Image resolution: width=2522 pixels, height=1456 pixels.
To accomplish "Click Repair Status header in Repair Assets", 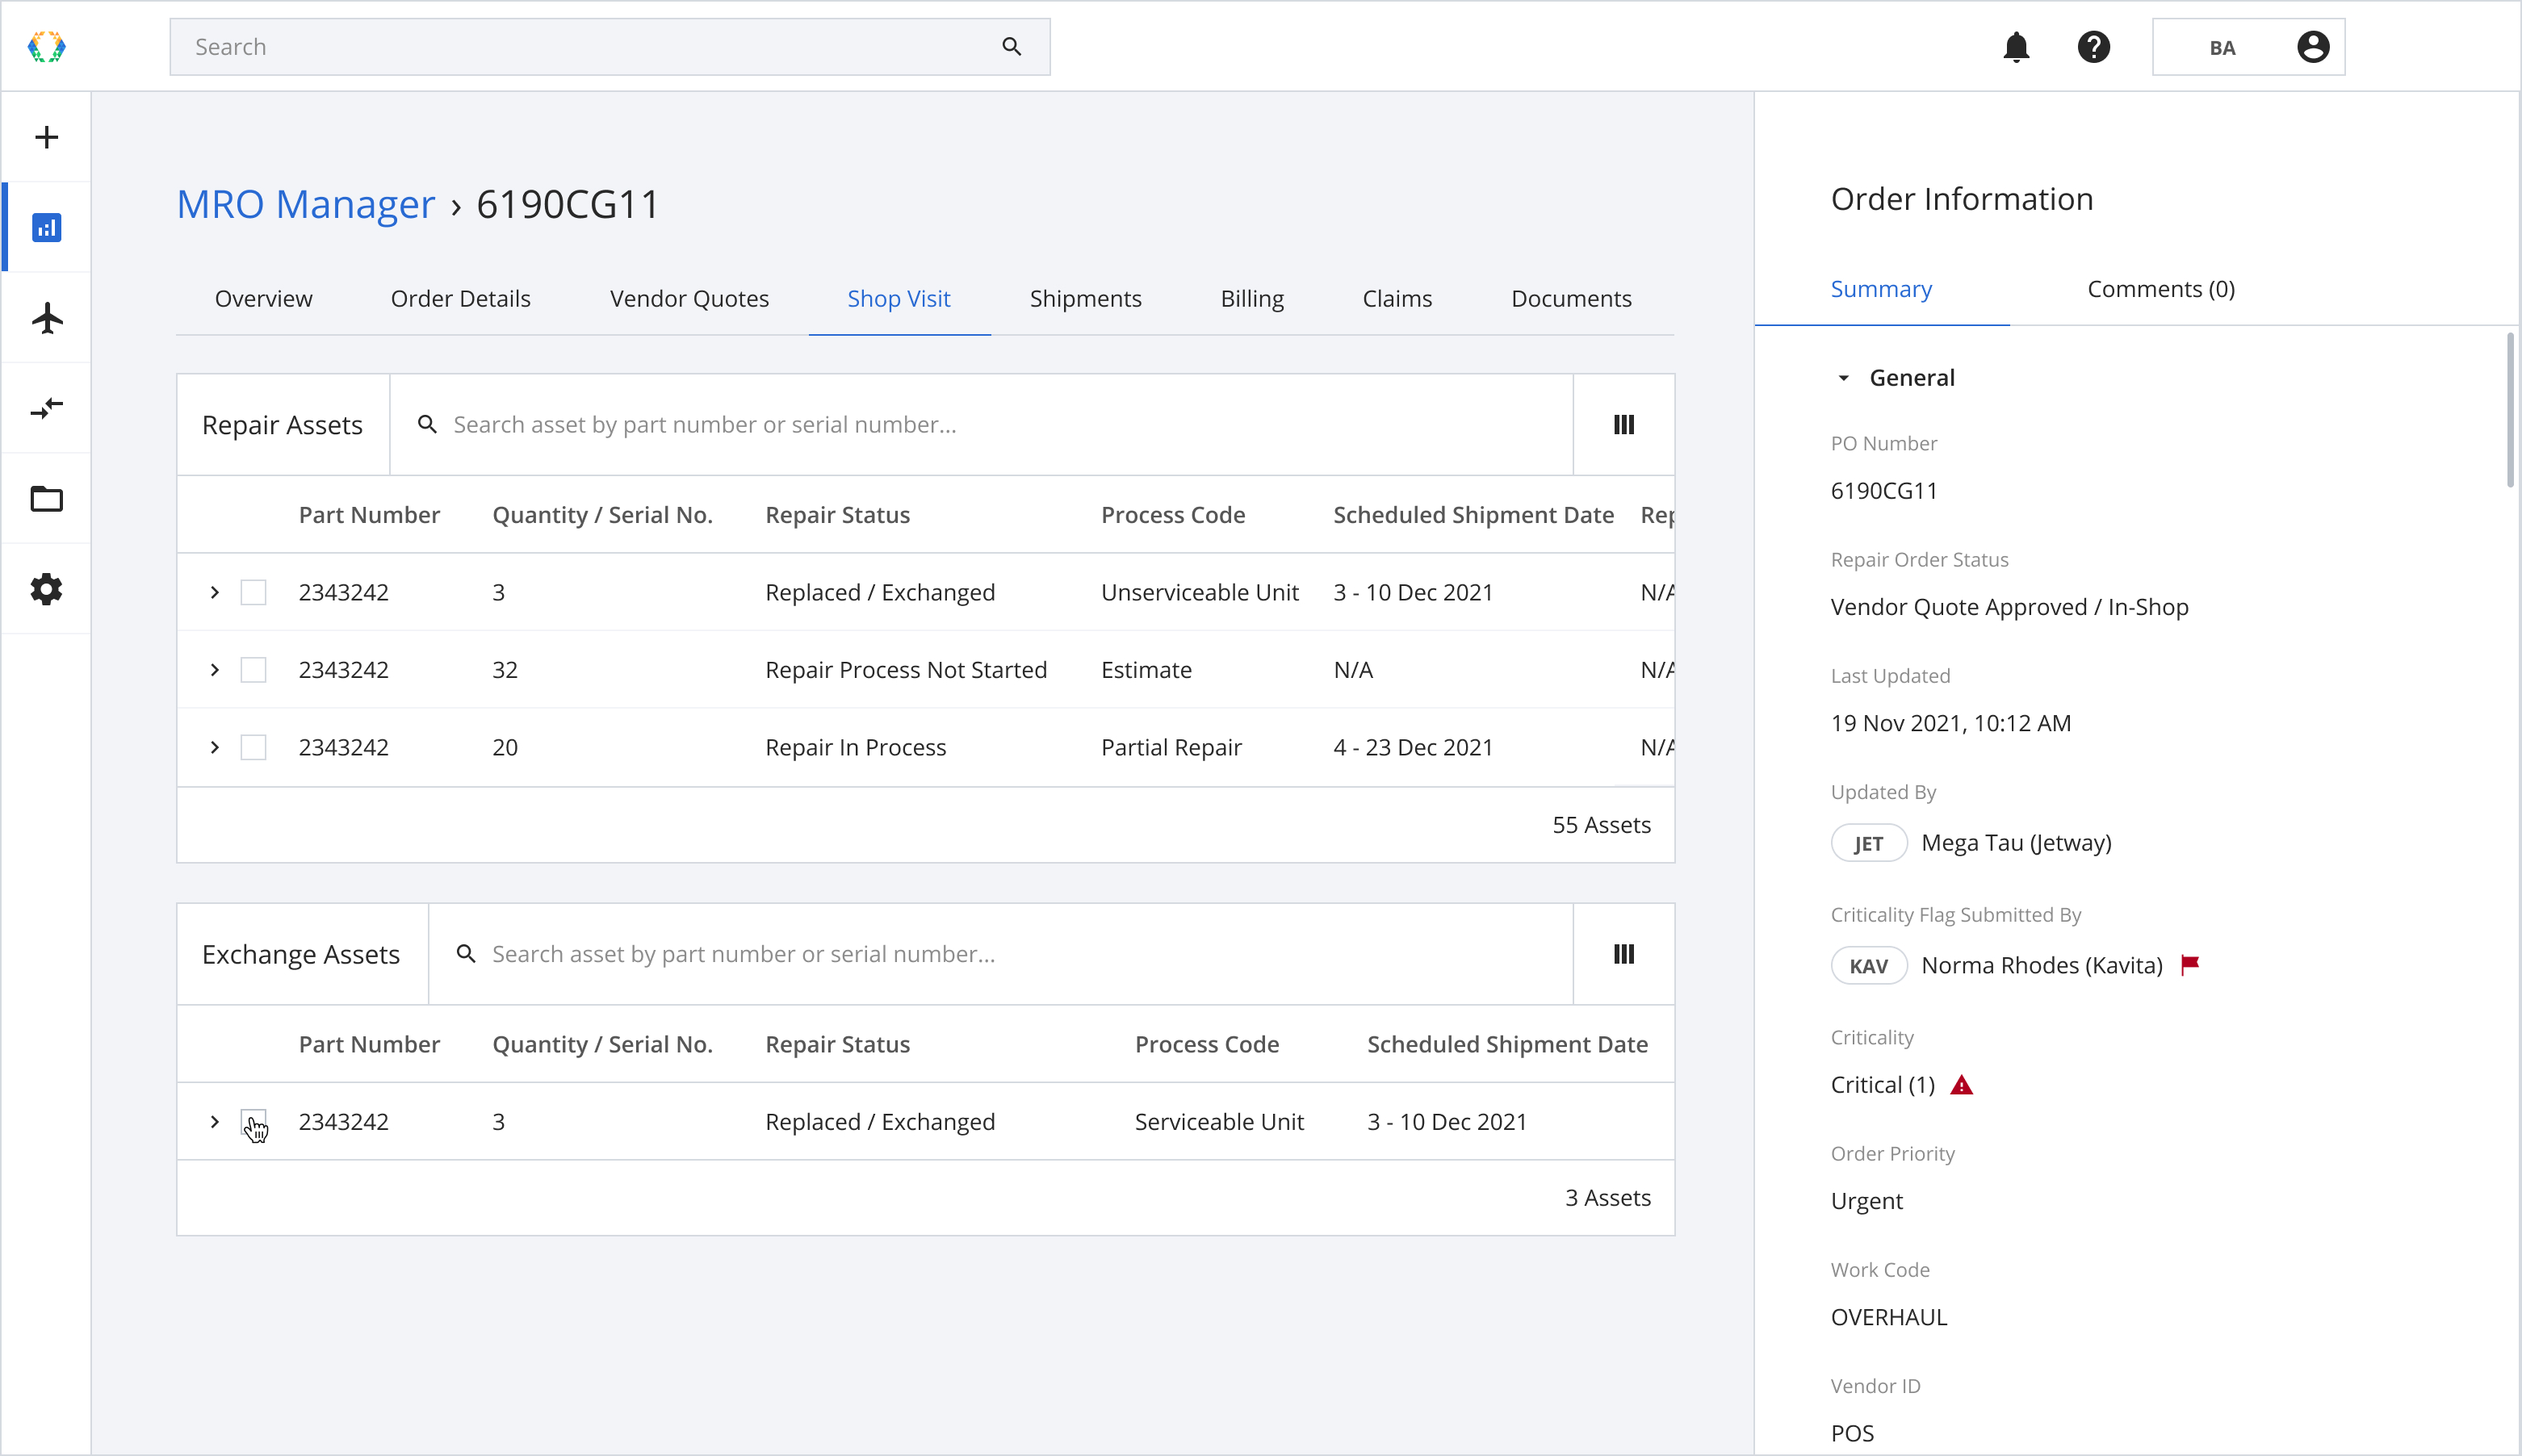I will point(837,515).
